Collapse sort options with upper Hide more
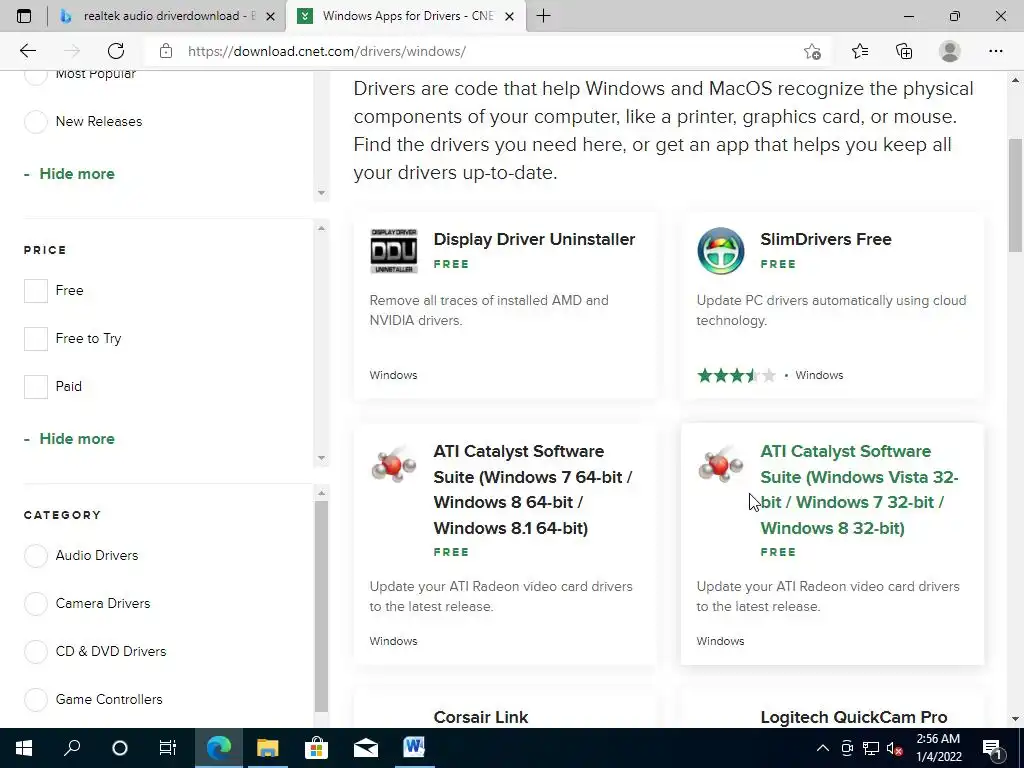Image resolution: width=1024 pixels, height=768 pixels. [76, 174]
